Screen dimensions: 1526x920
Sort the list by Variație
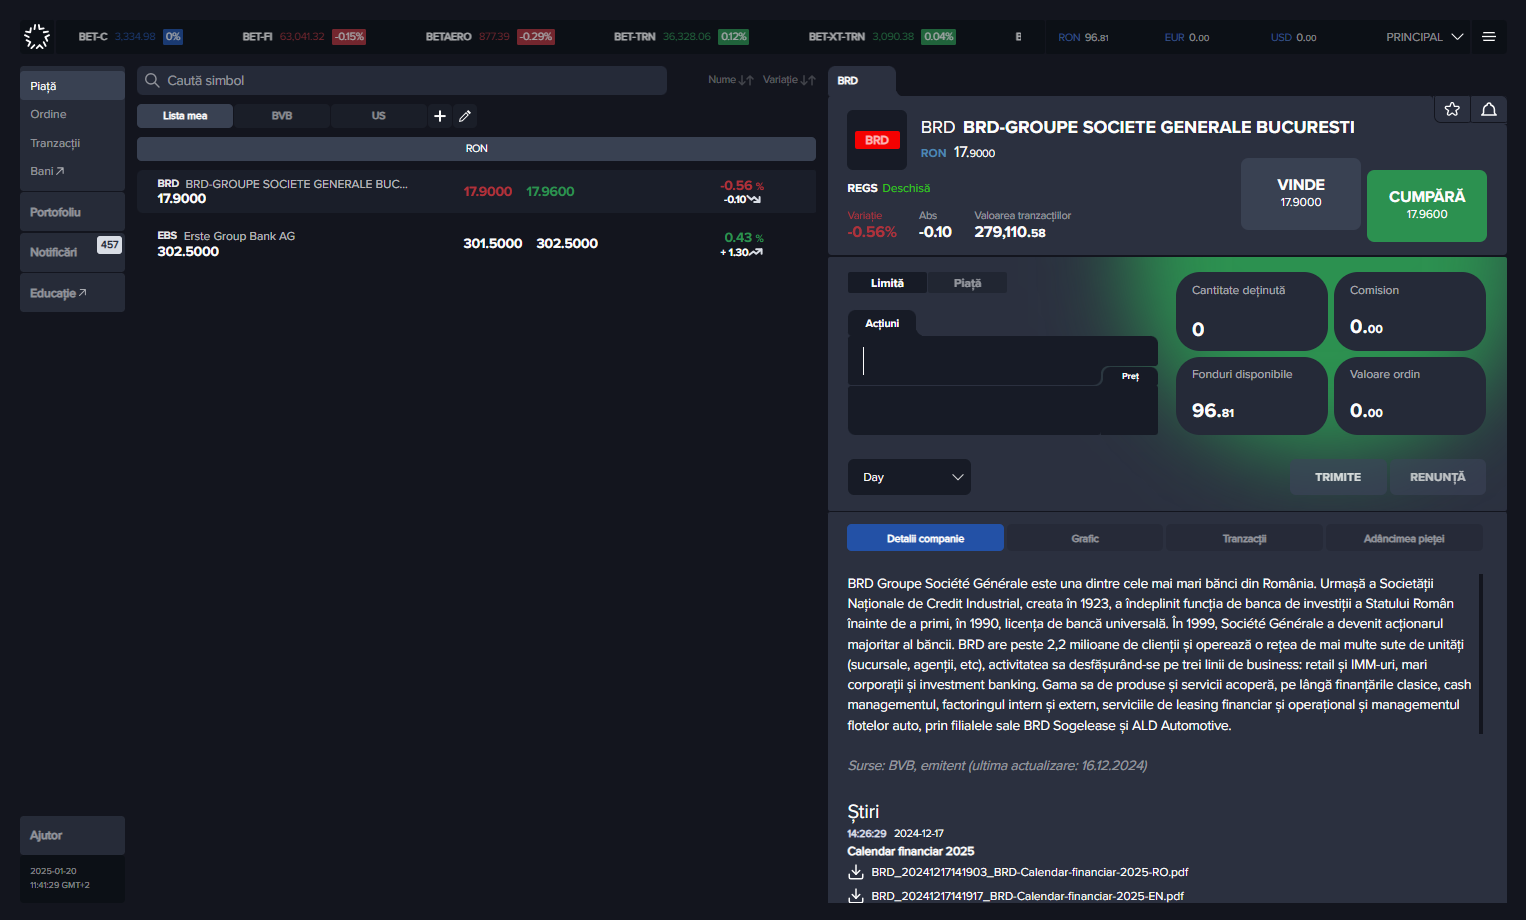point(789,80)
